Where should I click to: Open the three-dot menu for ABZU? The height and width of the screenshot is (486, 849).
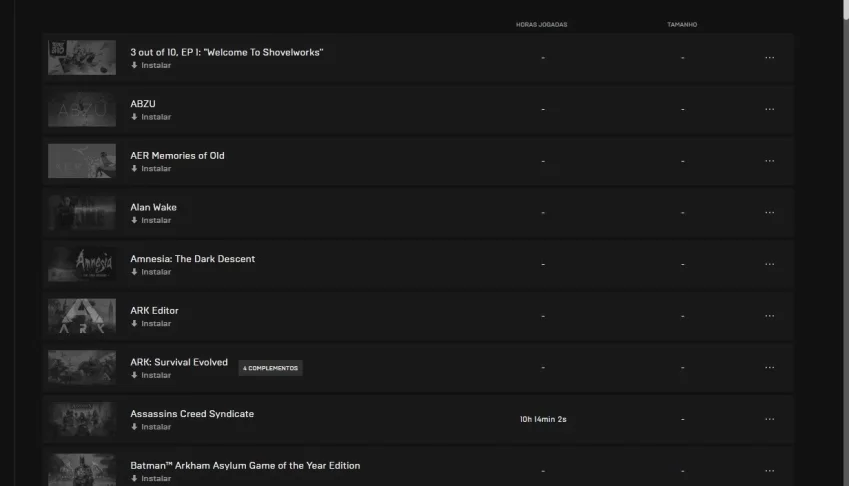(769, 109)
